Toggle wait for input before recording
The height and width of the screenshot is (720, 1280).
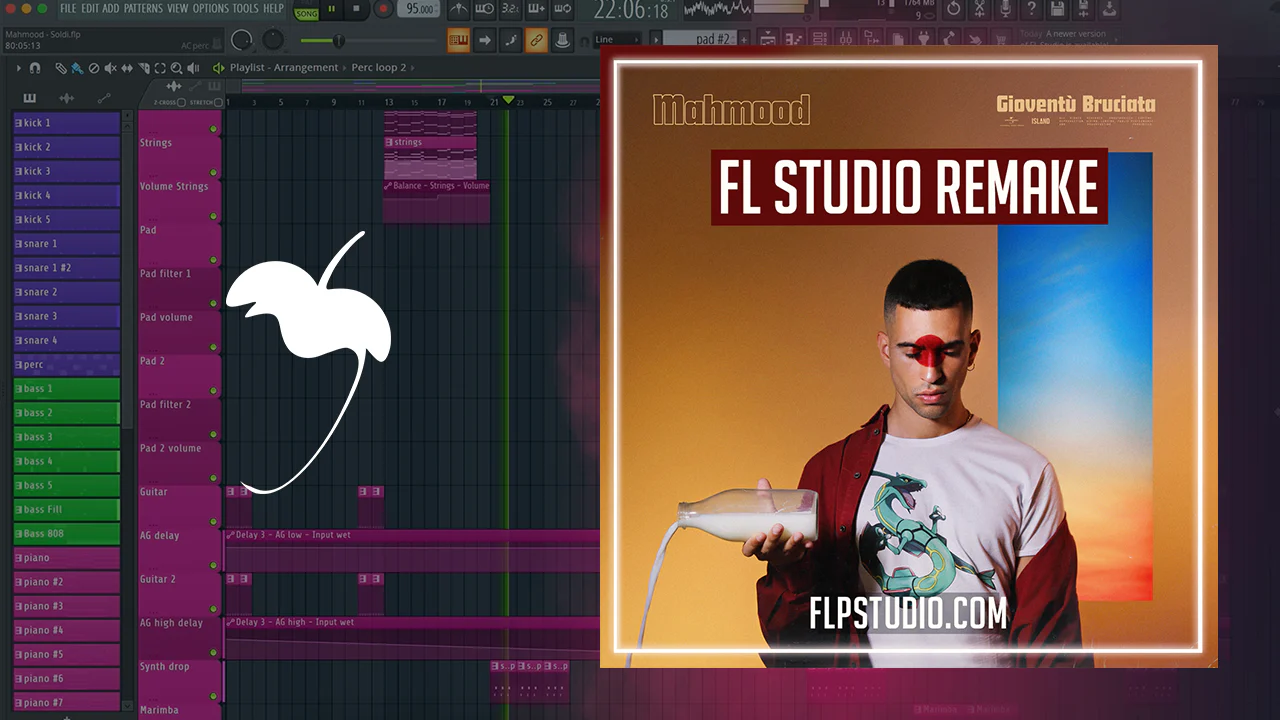485,10
